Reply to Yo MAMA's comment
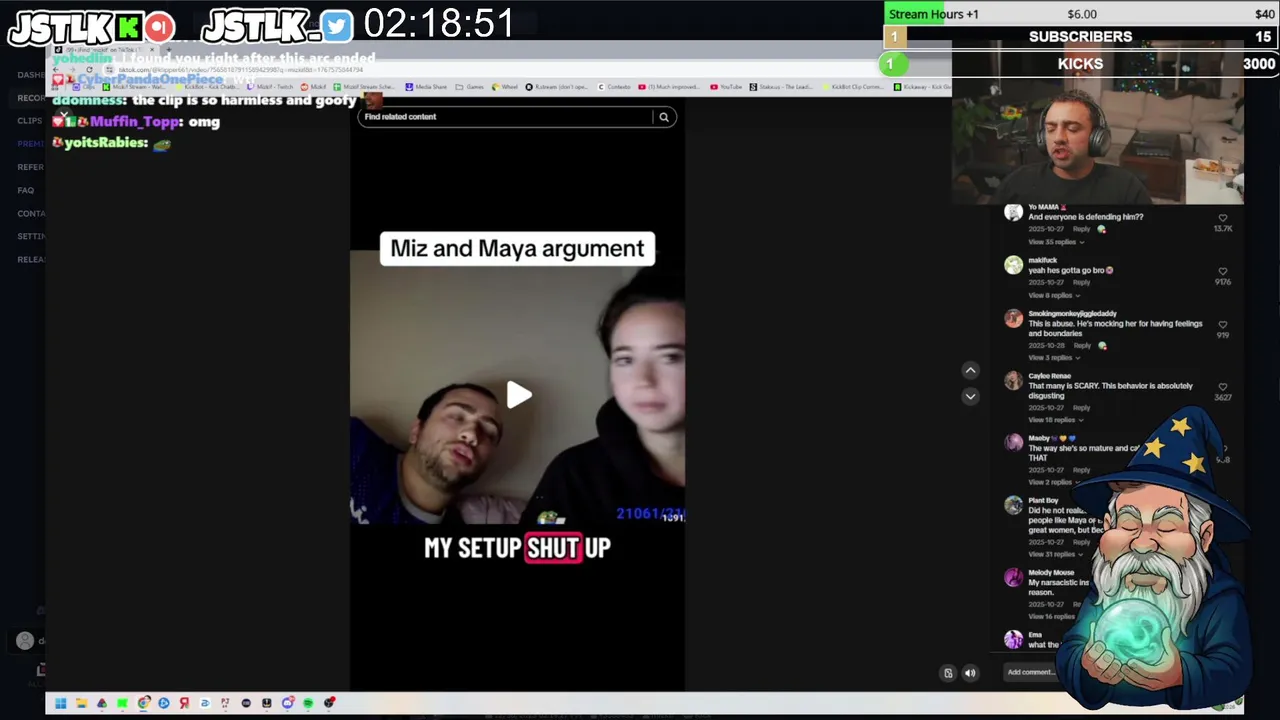This screenshot has width=1280, height=720. tap(1081, 229)
